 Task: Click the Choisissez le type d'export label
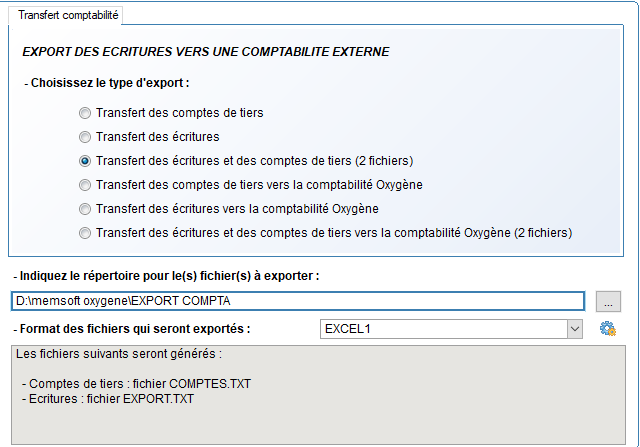[x=107, y=83]
